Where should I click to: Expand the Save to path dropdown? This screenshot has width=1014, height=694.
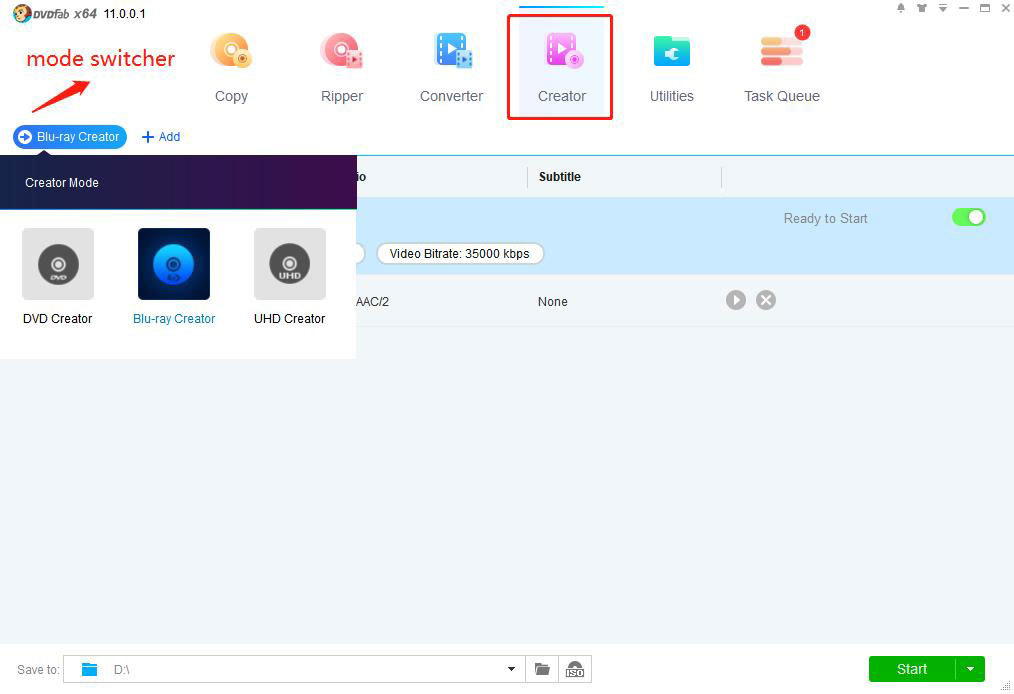pyautogui.click(x=511, y=669)
